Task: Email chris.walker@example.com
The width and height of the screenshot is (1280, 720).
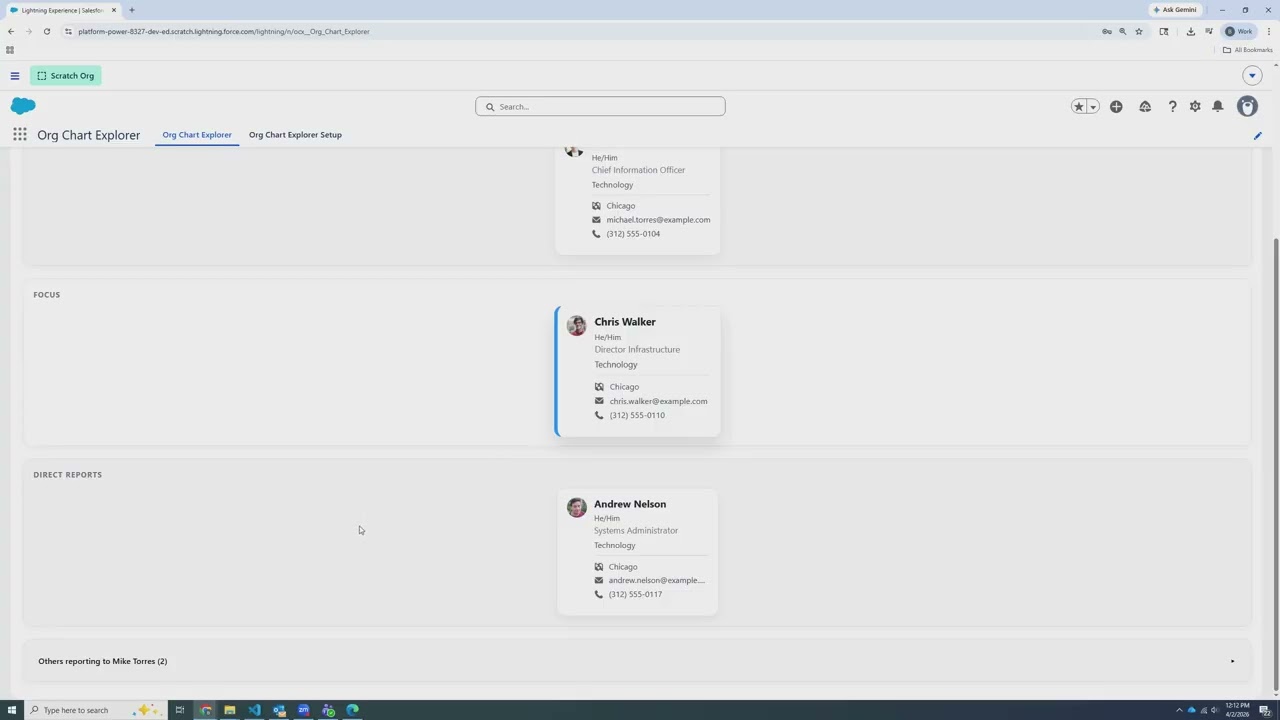Action: pyautogui.click(x=658, y=401)
